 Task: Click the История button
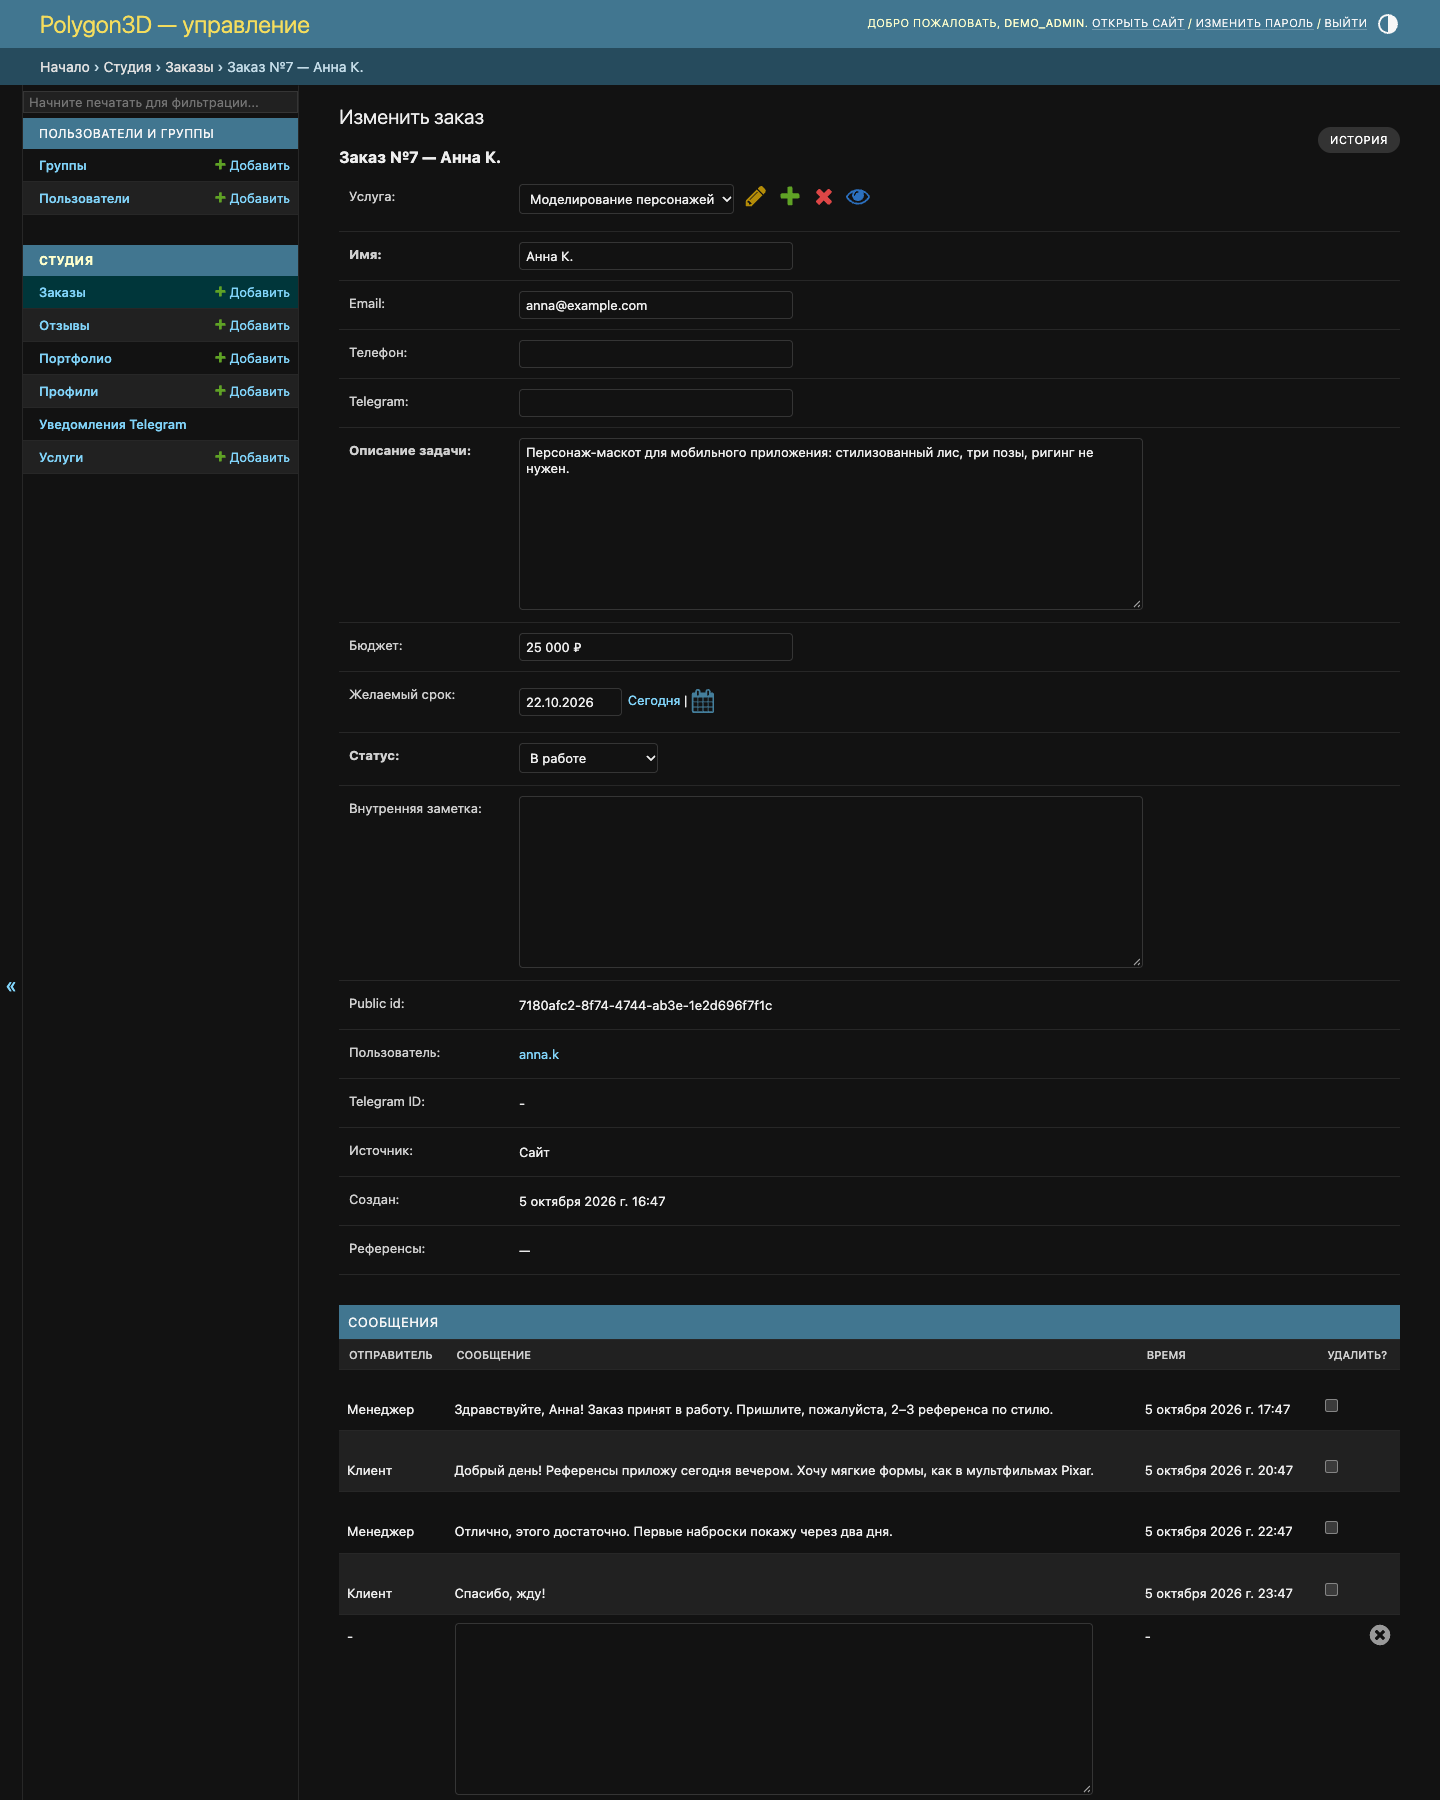point(1358,140)
